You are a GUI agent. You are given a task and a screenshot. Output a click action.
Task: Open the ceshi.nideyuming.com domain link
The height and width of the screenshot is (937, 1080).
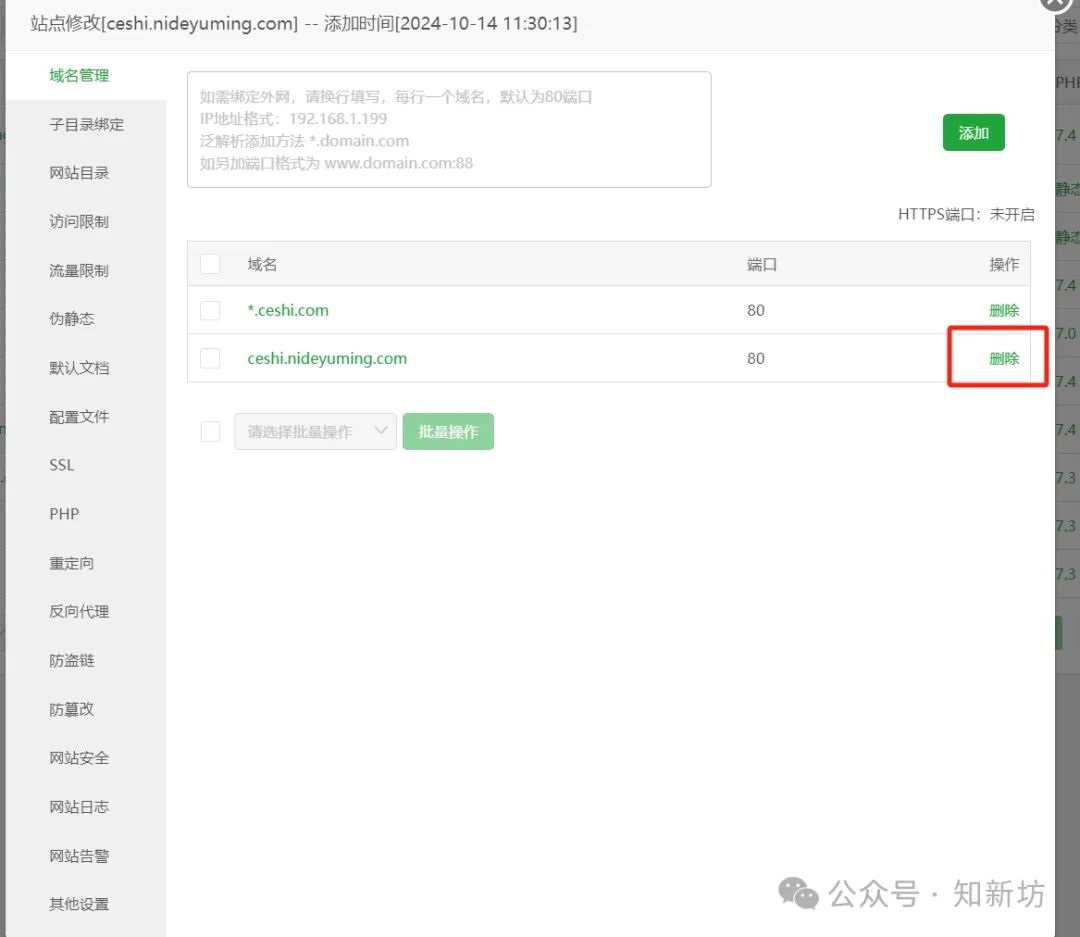coord(327,358)
